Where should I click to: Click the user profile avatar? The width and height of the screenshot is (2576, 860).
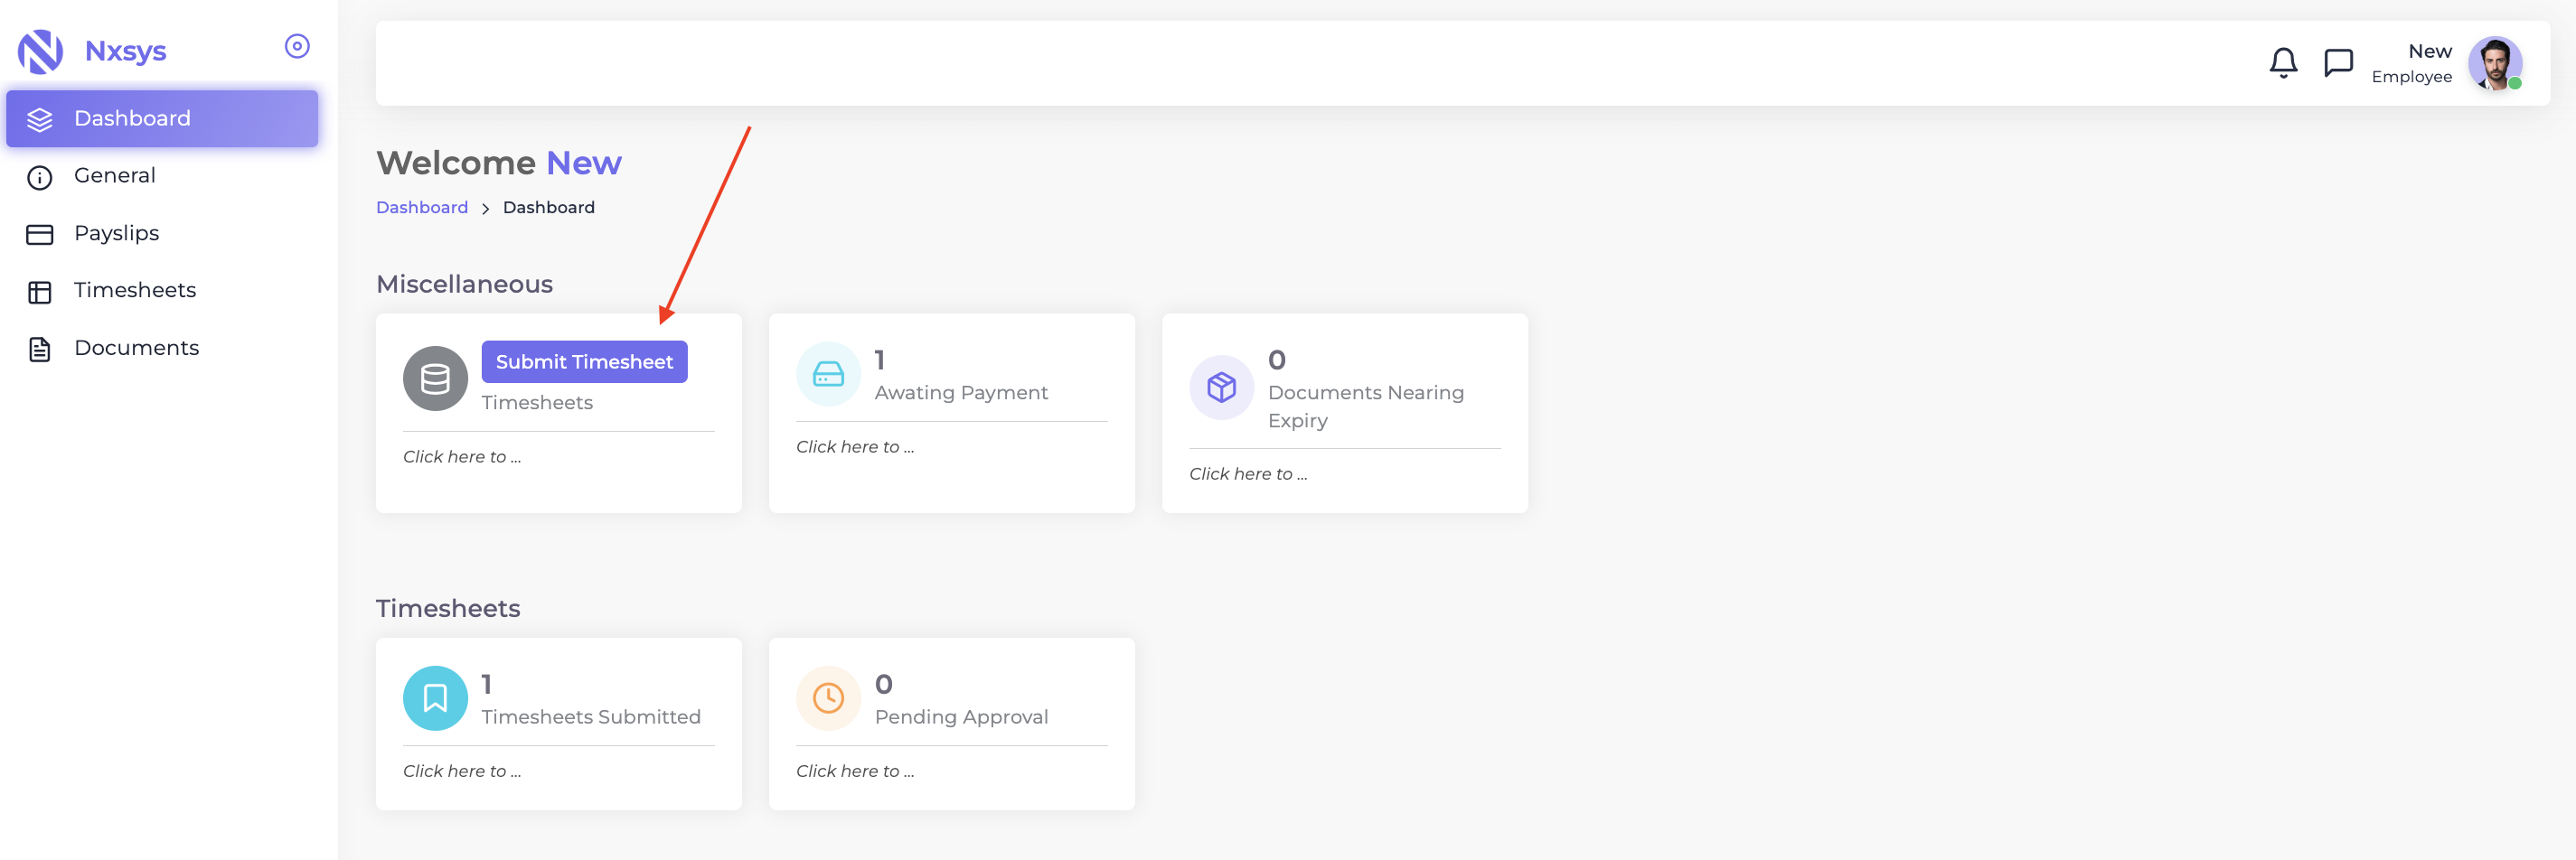point(2495,63)
